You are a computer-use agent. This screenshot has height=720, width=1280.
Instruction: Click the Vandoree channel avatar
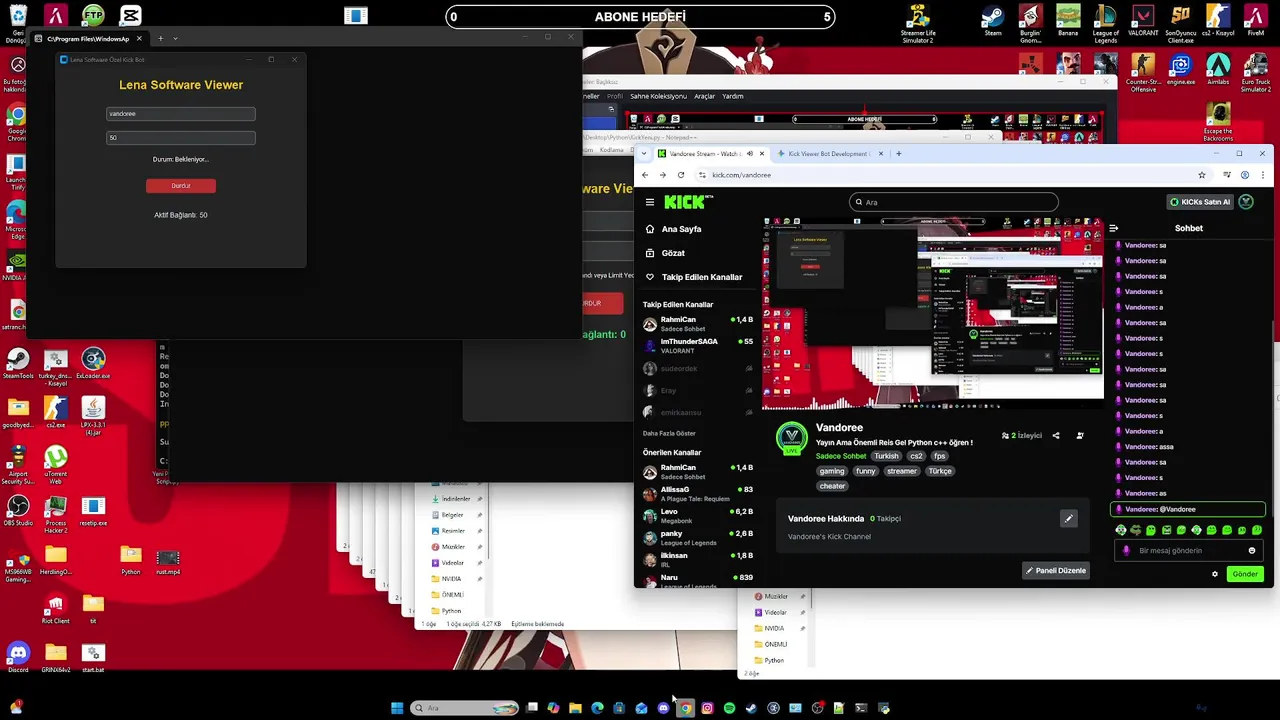(792, 437)
